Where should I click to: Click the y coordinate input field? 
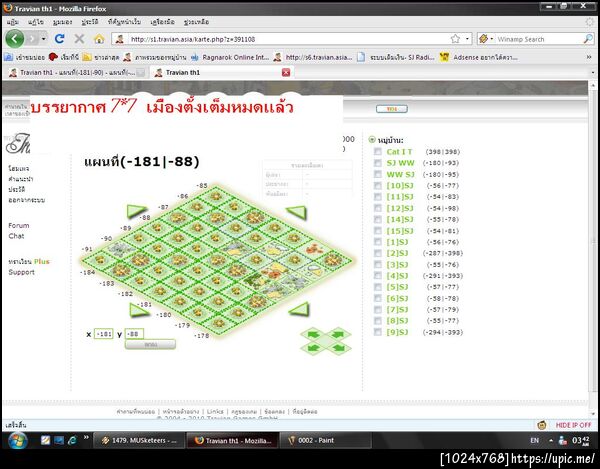pos(134,334)
